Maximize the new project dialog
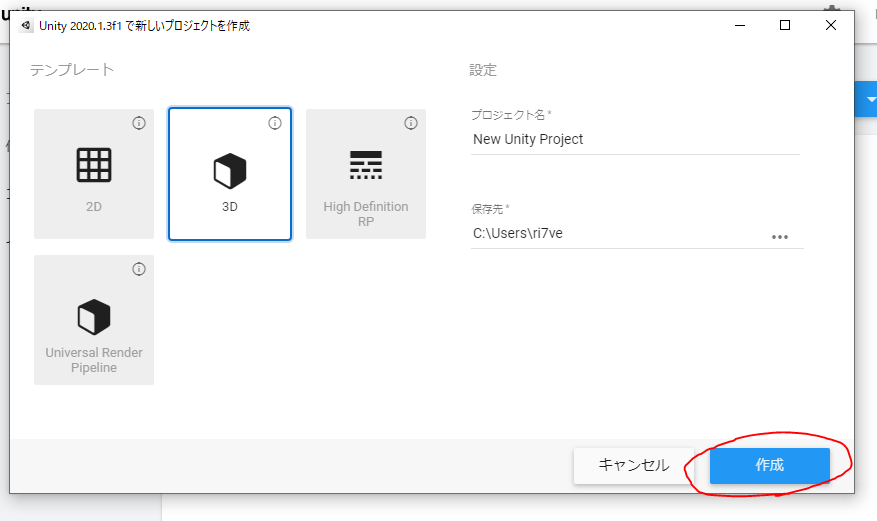 click(785, 25)
